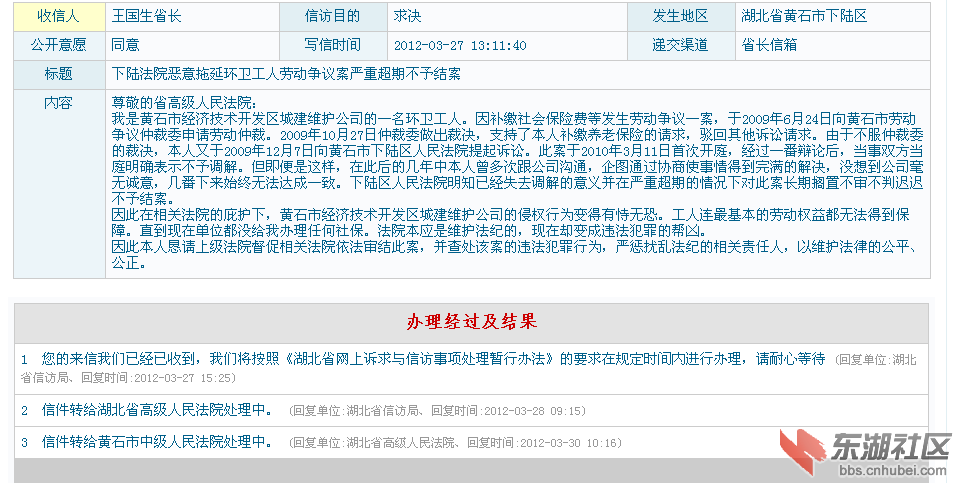960x483 pixels.
Task: Click the 办理经过及结果 heading
Action: coord(471,322)
